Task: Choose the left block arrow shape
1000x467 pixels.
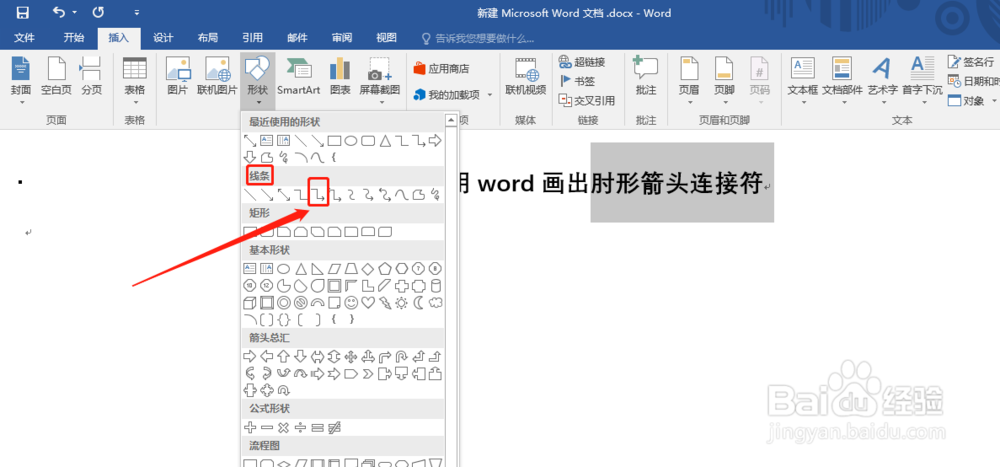Action: tap(267, 355)
